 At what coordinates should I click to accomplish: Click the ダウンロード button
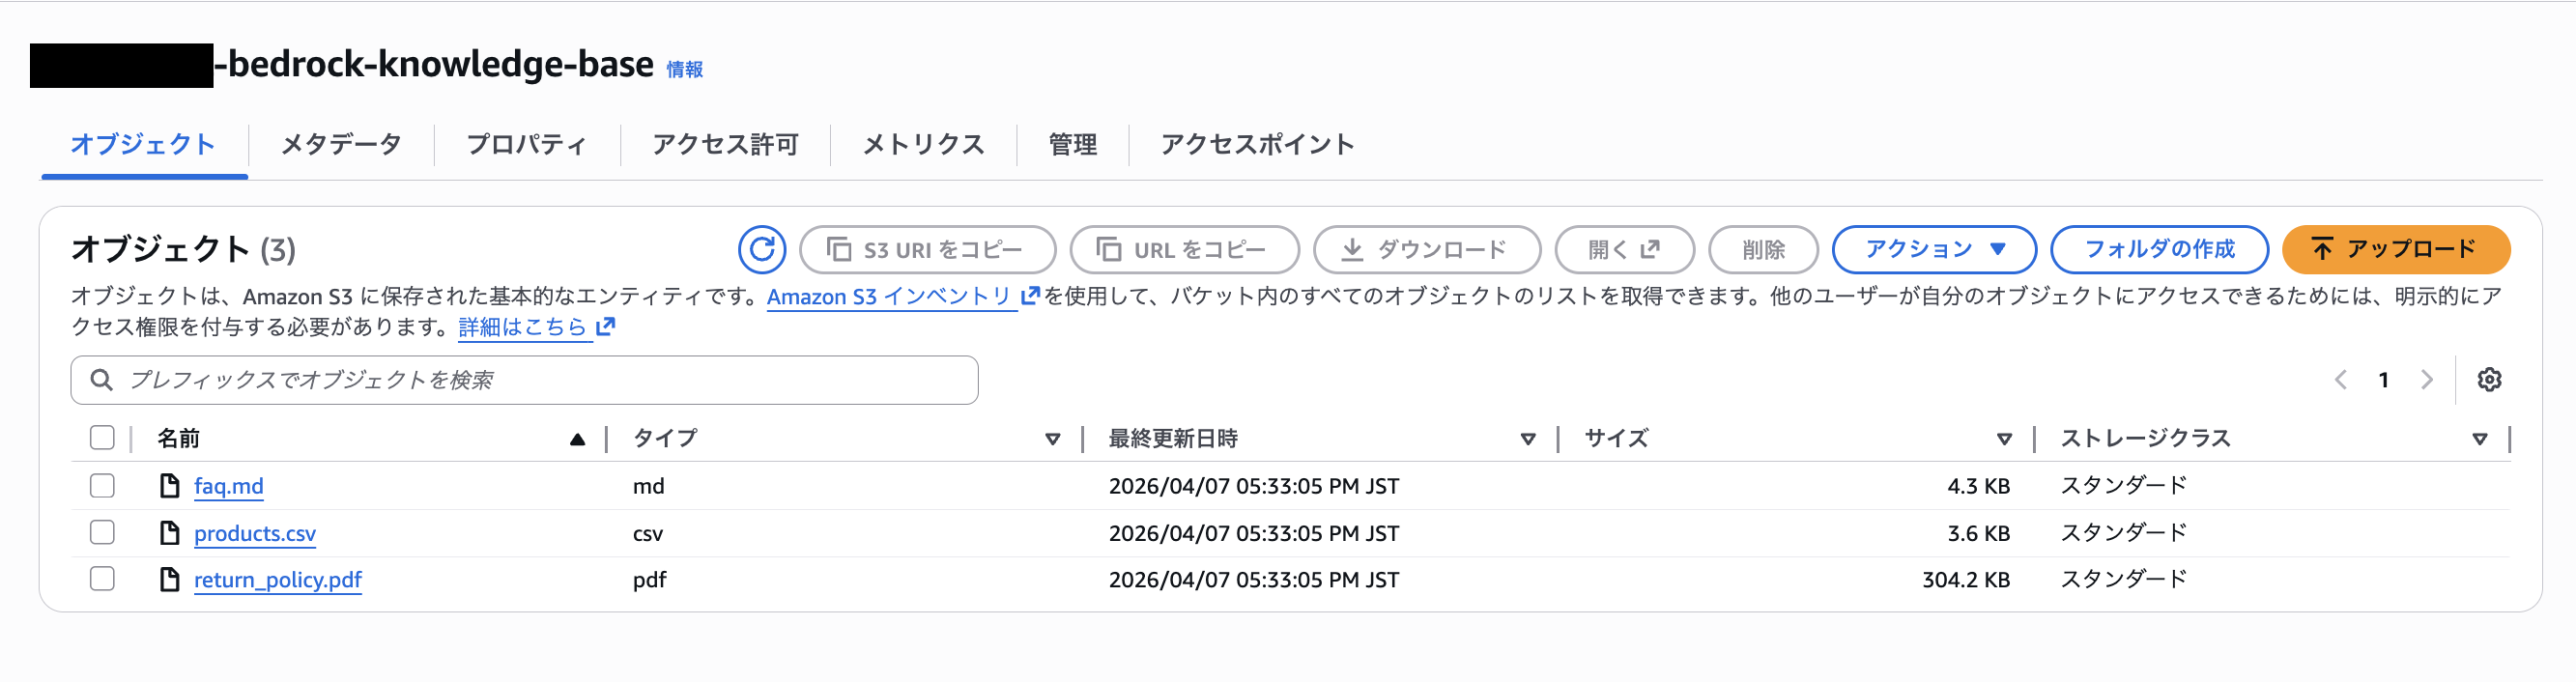1427,249
